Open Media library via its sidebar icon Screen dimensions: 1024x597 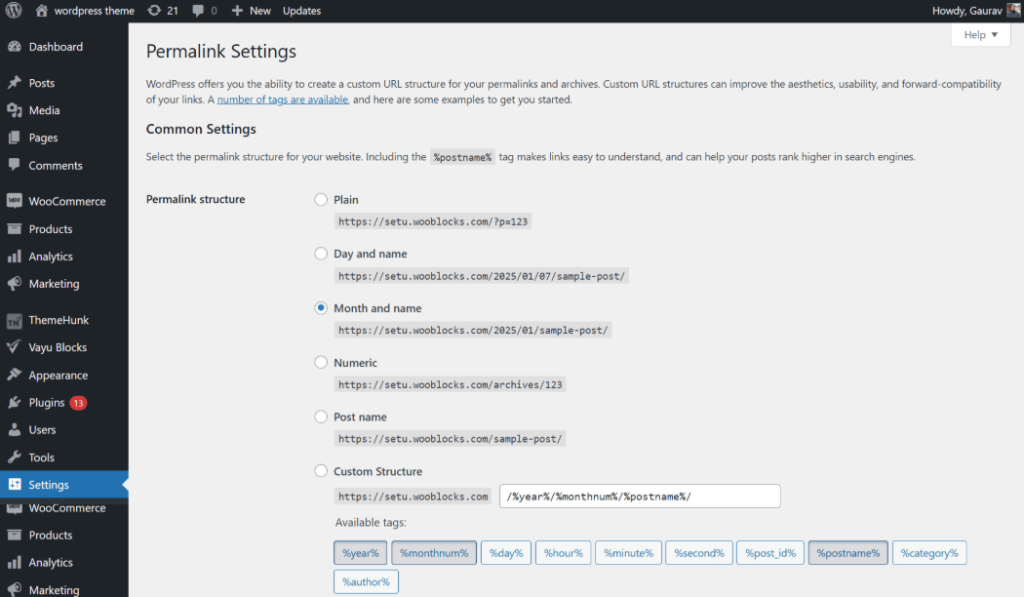tap(14, 110)
